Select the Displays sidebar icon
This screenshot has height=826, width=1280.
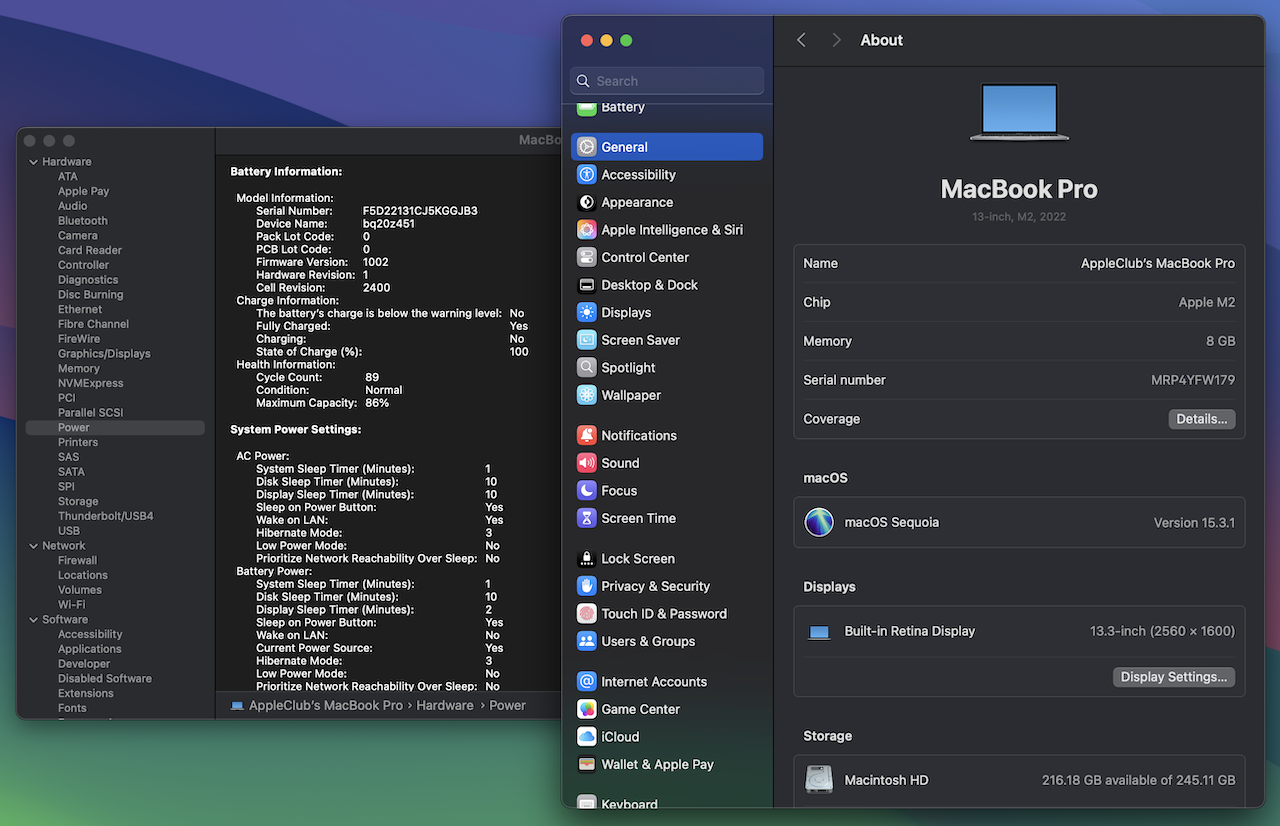point(587,312)
